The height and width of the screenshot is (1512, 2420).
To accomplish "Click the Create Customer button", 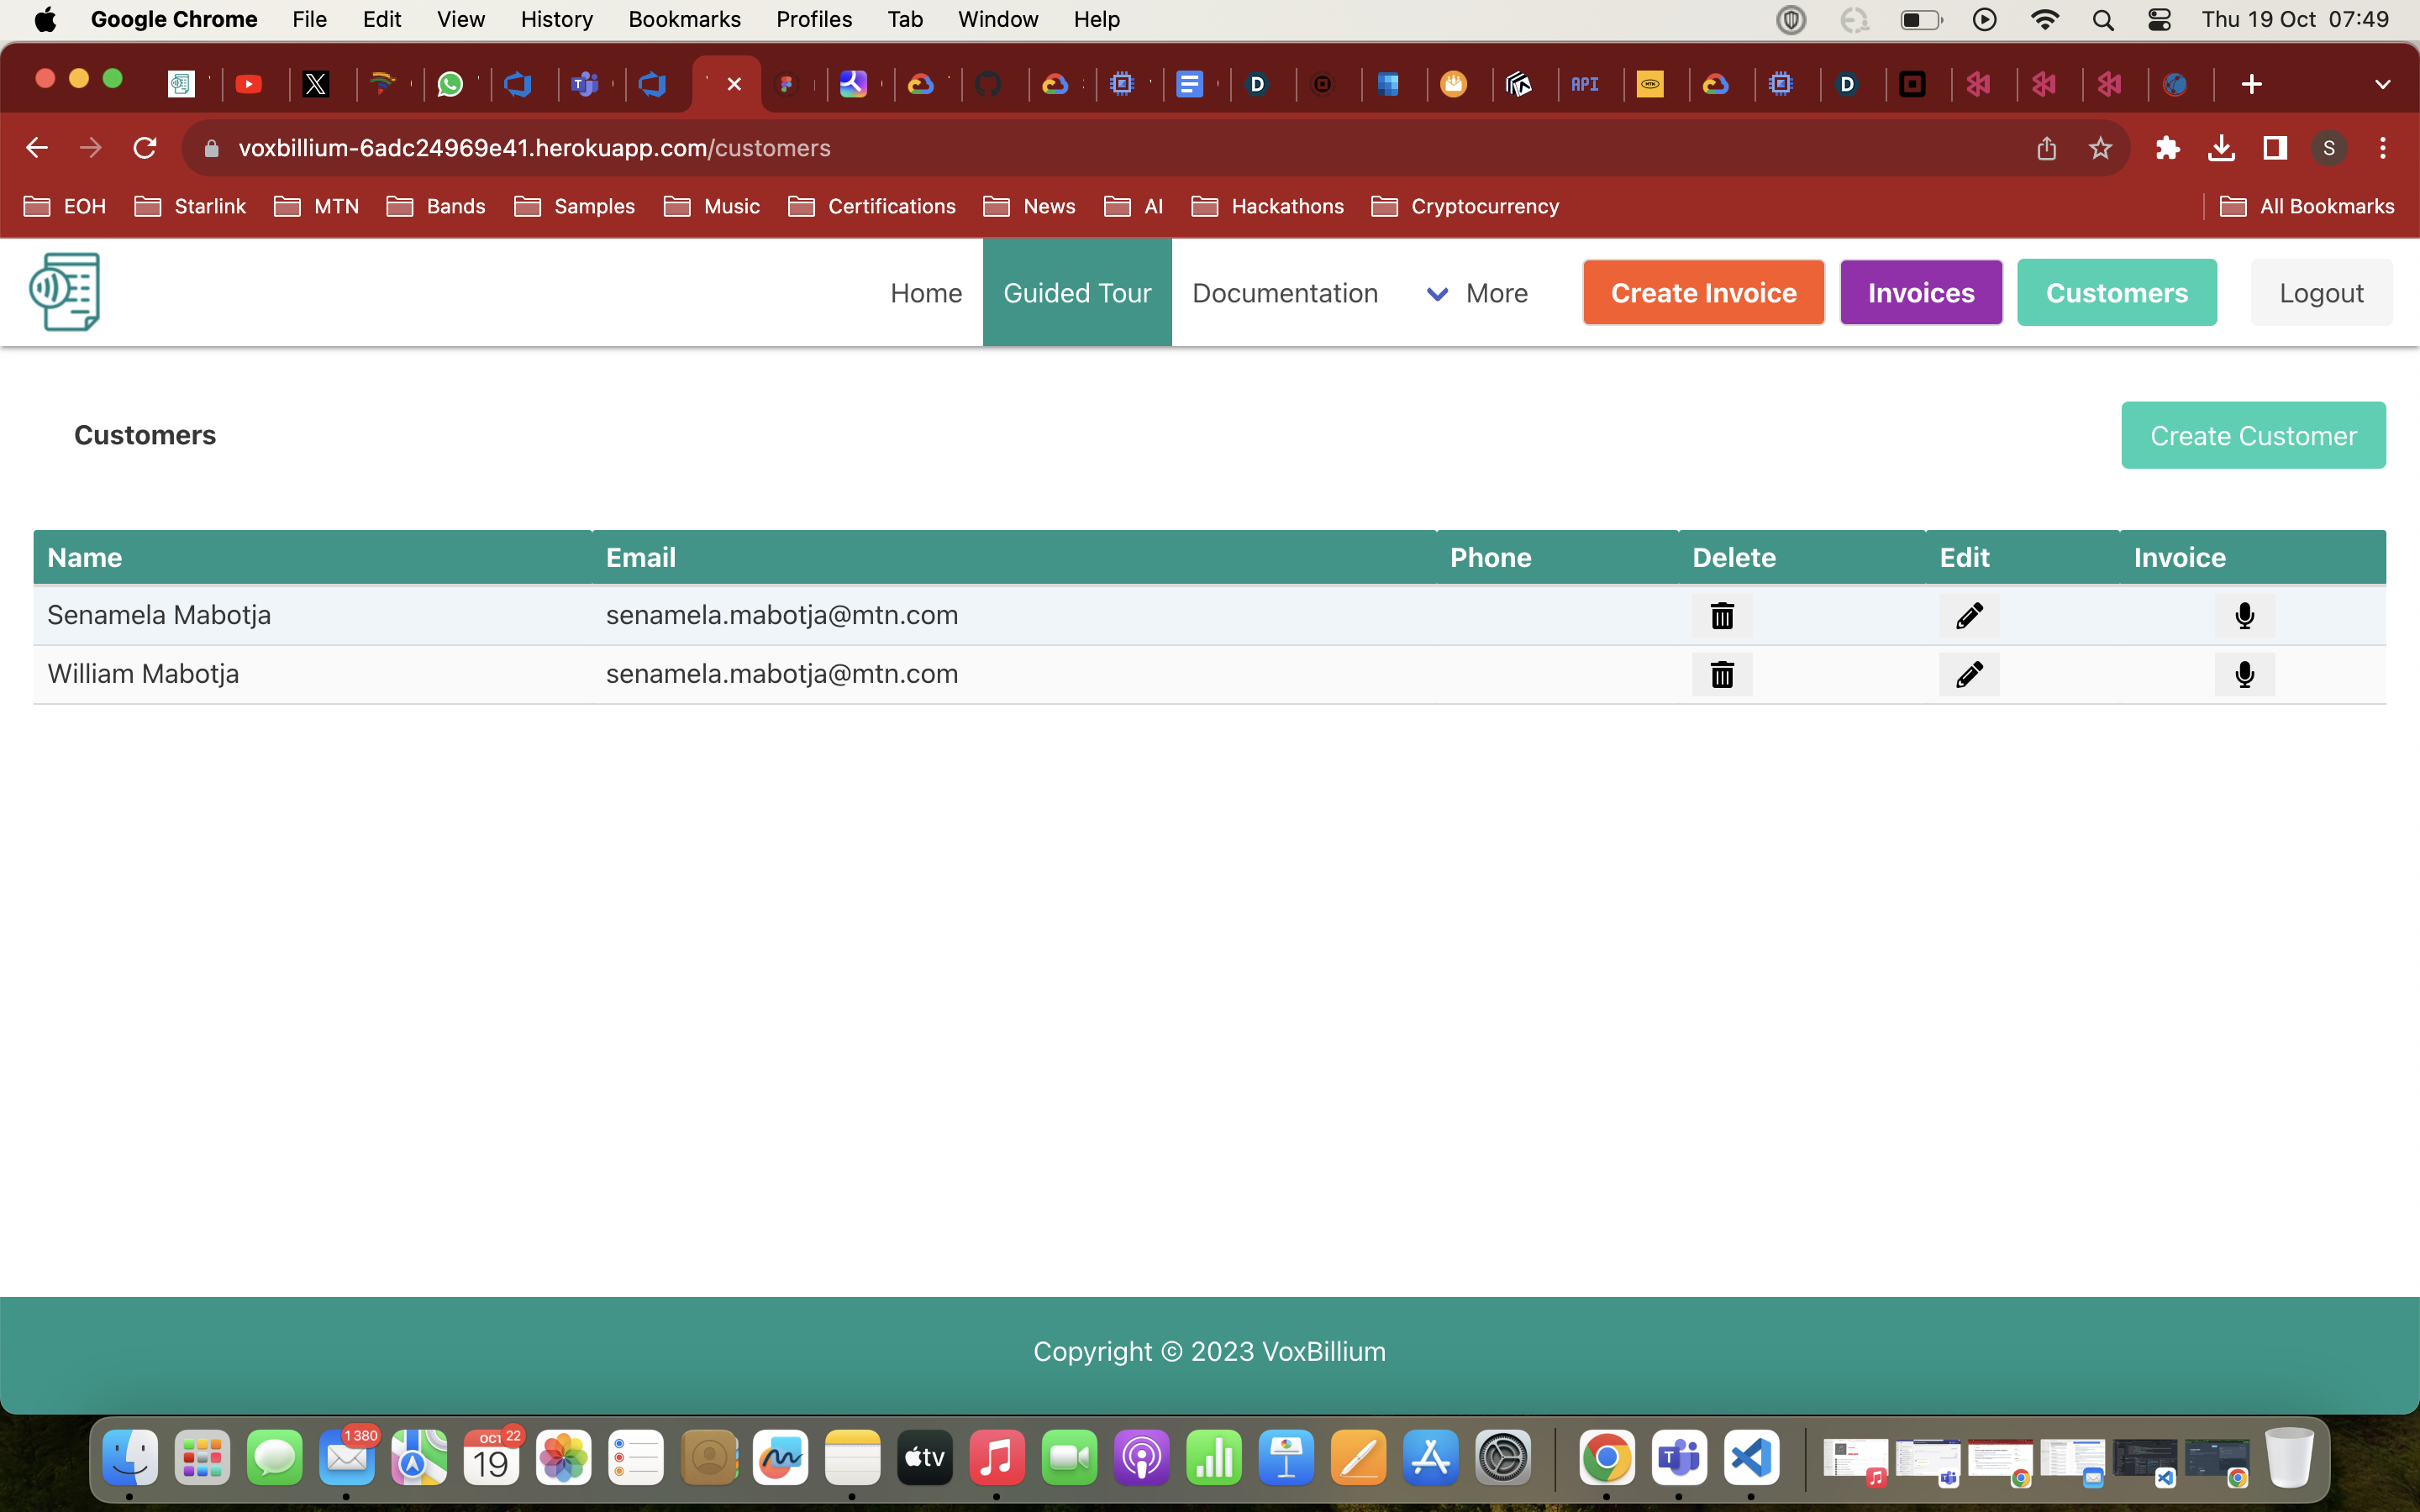I will coord(2252,436).
